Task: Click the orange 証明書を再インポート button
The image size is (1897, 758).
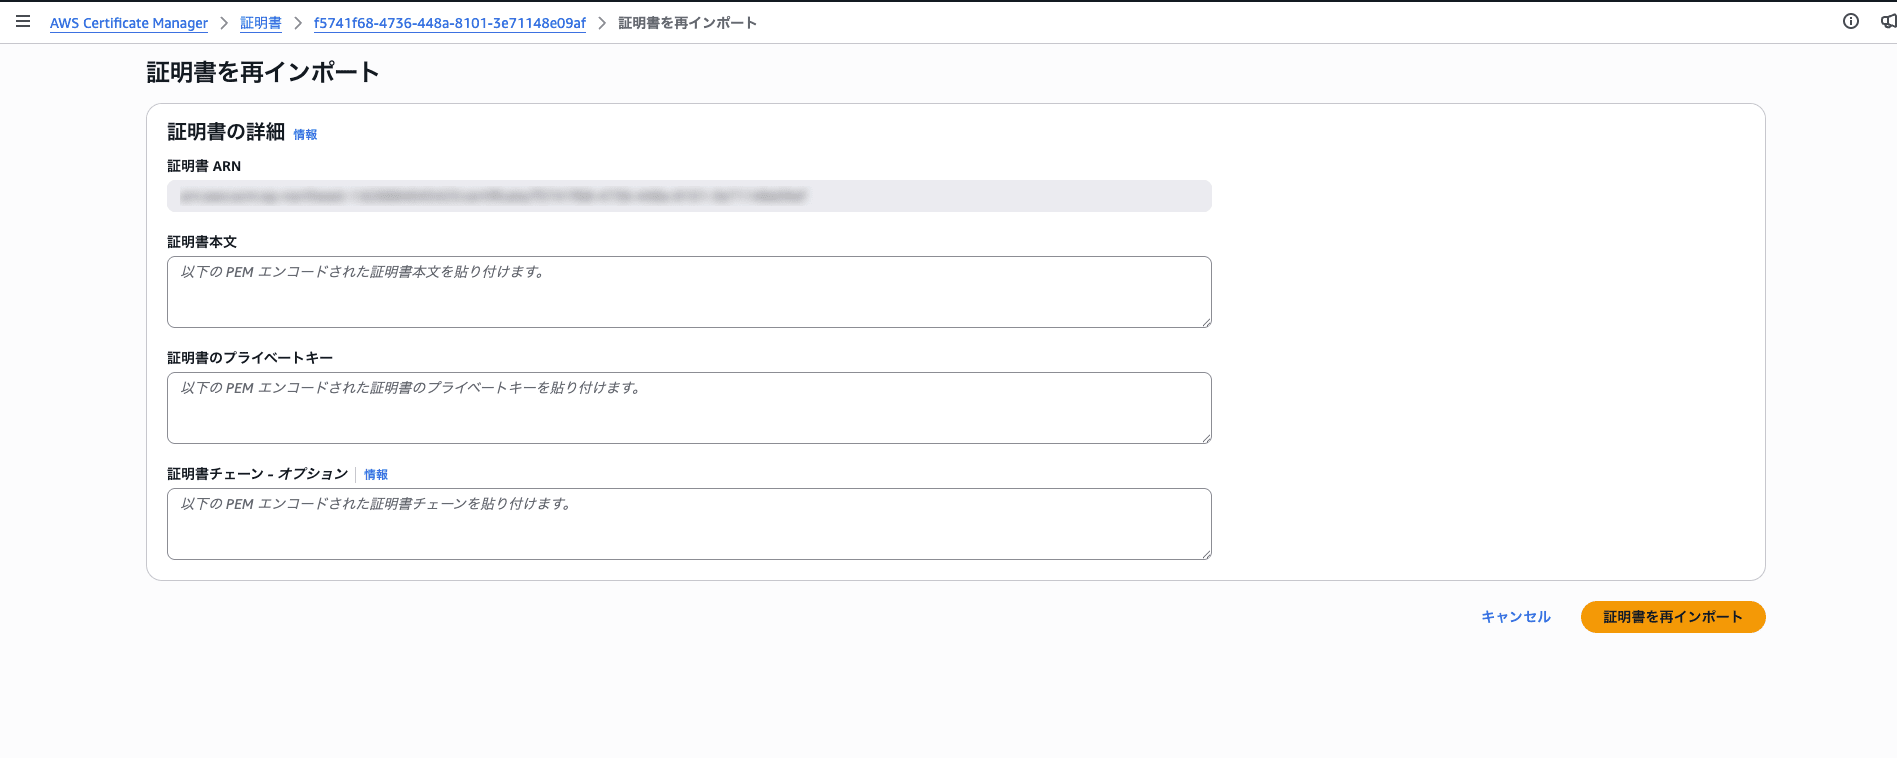Action: pyautogui.click(x=1673, y=617)
